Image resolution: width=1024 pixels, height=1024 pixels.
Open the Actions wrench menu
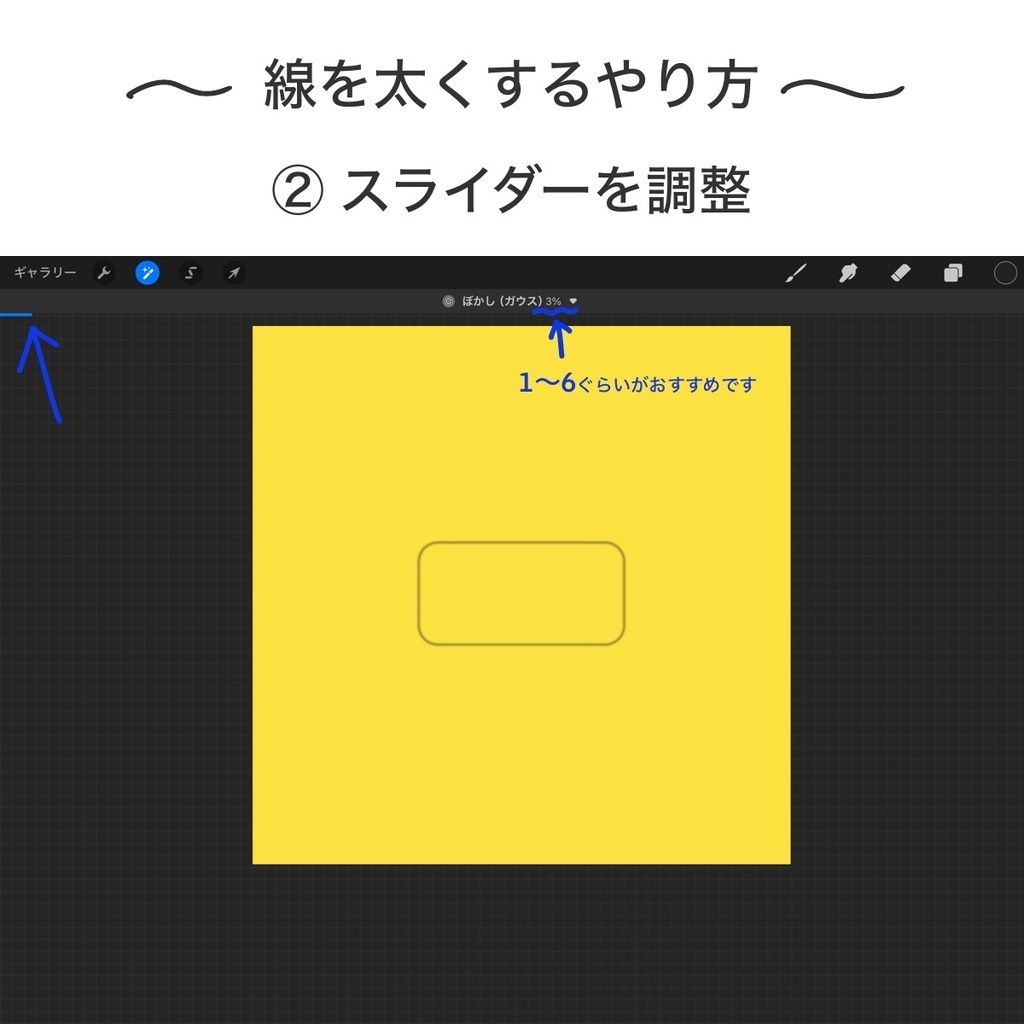click(105, 272)
